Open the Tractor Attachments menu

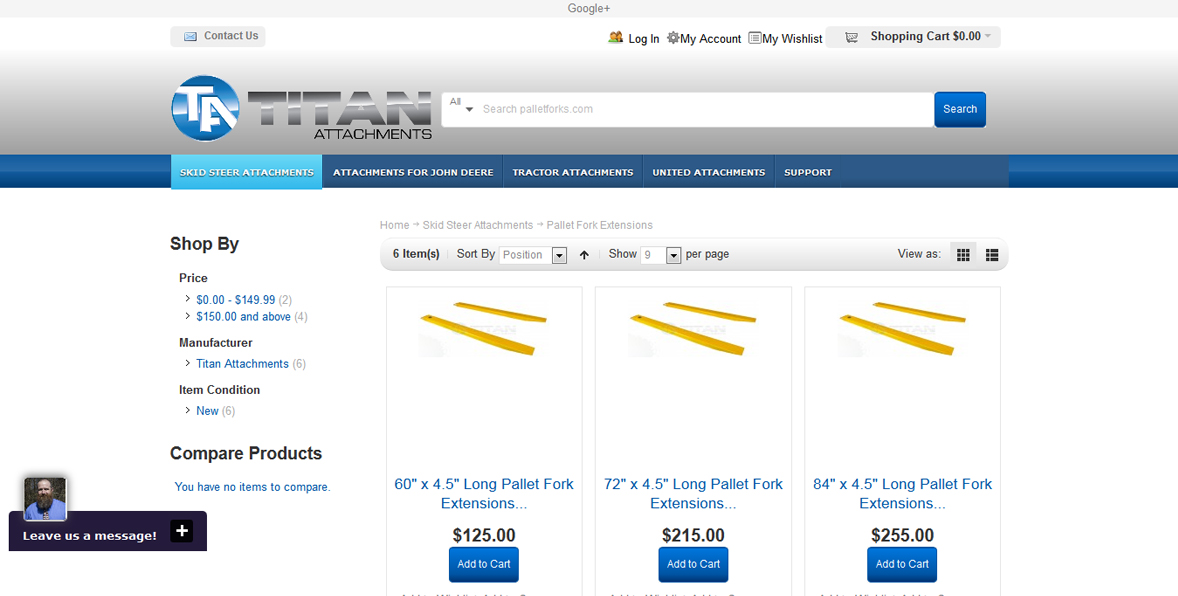(573, 172)
